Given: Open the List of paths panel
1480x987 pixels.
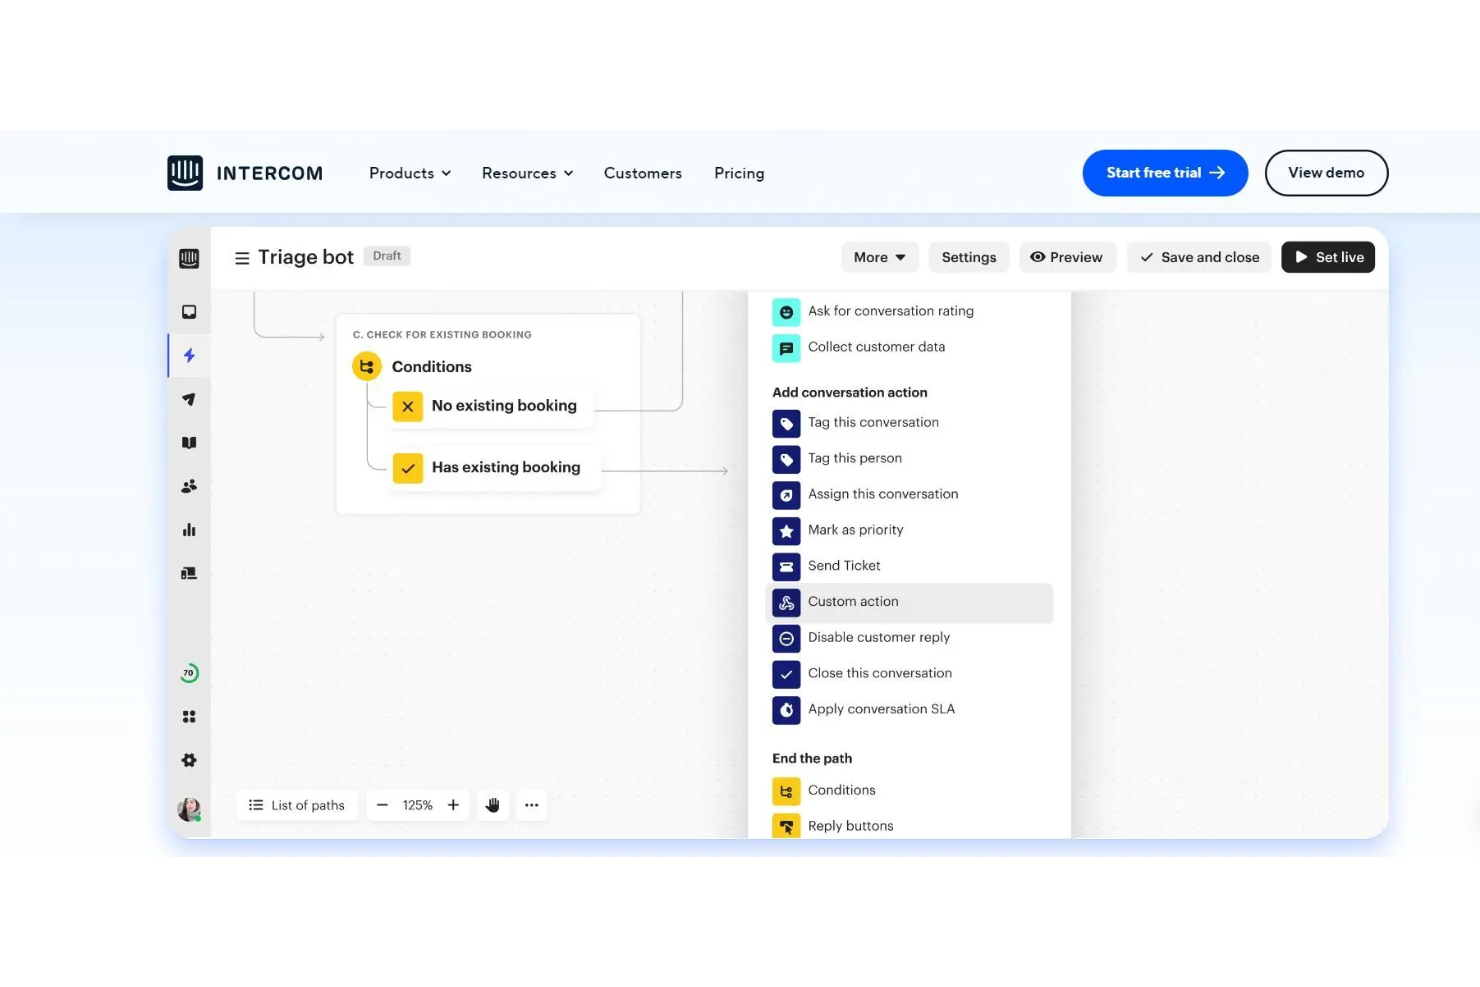Looking at the screenshot, I should coord(296,805).
